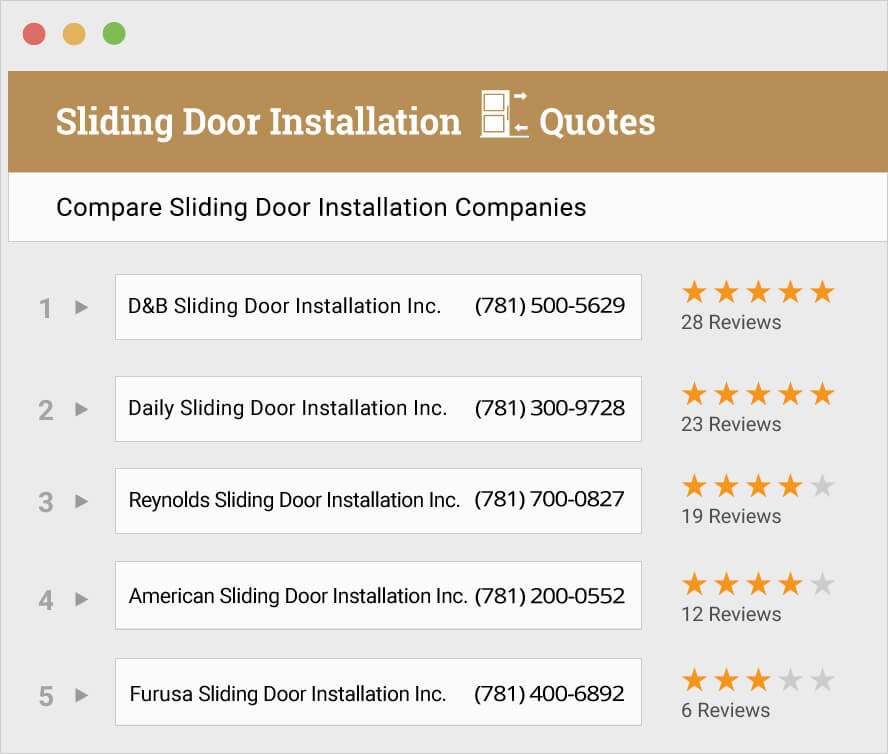Select the yellow traffic light dot
Image resolution: width=888 pixels, height=754 pixels.
73,33
